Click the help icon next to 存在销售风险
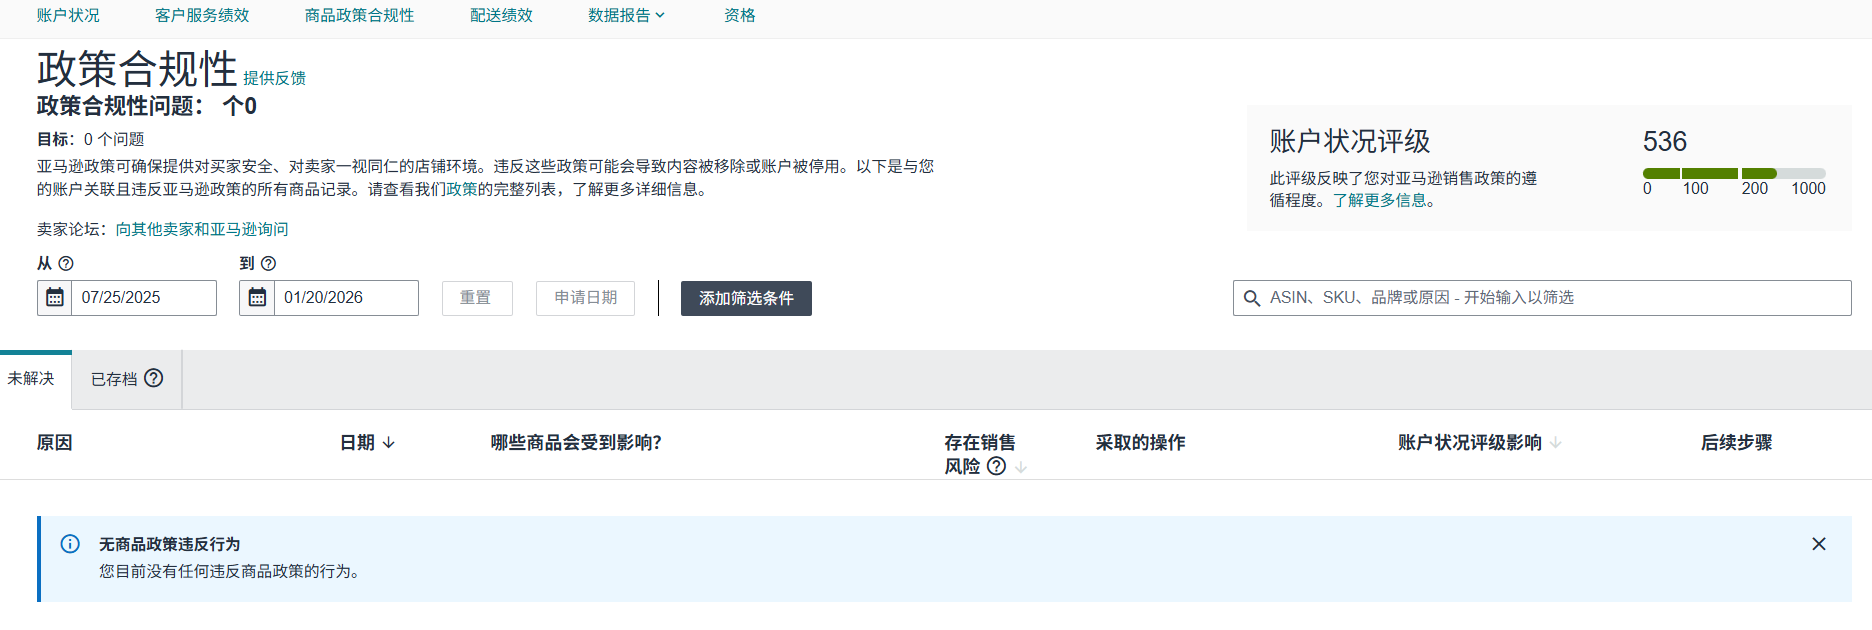 click(996, 466)
